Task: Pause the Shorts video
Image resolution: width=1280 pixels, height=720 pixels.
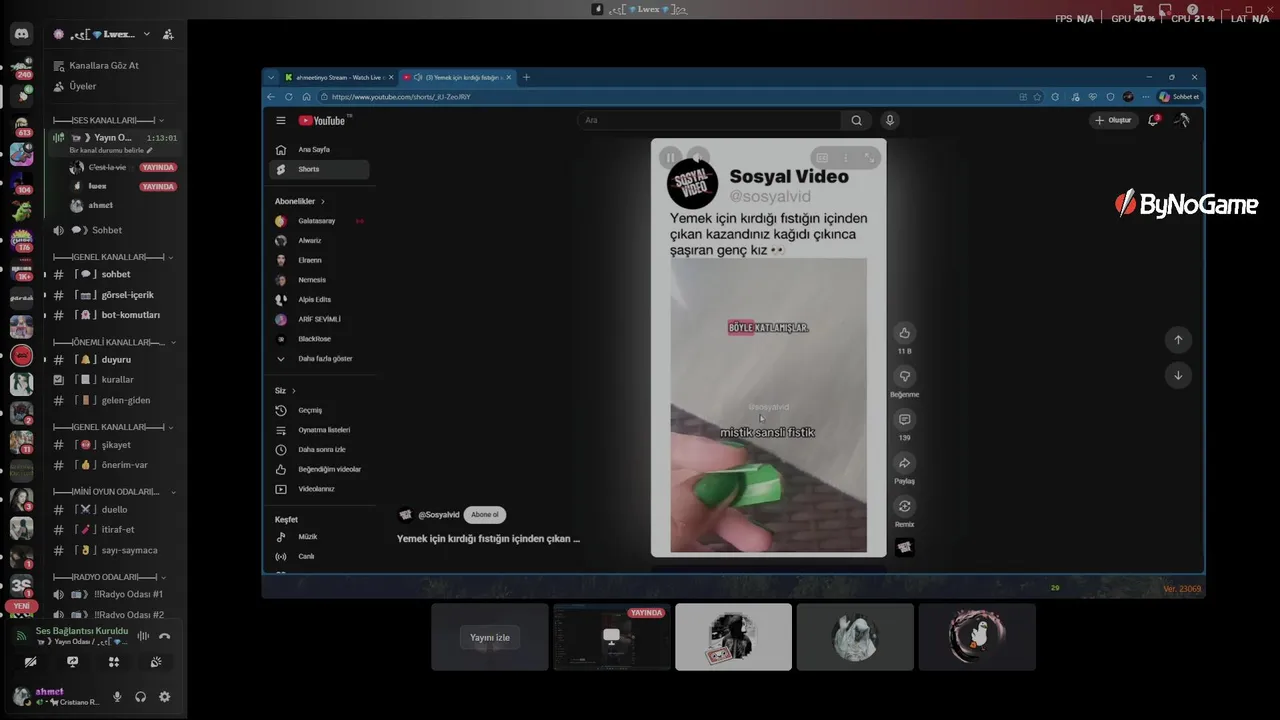Action: pyautogui.click(x=671, y=157)
